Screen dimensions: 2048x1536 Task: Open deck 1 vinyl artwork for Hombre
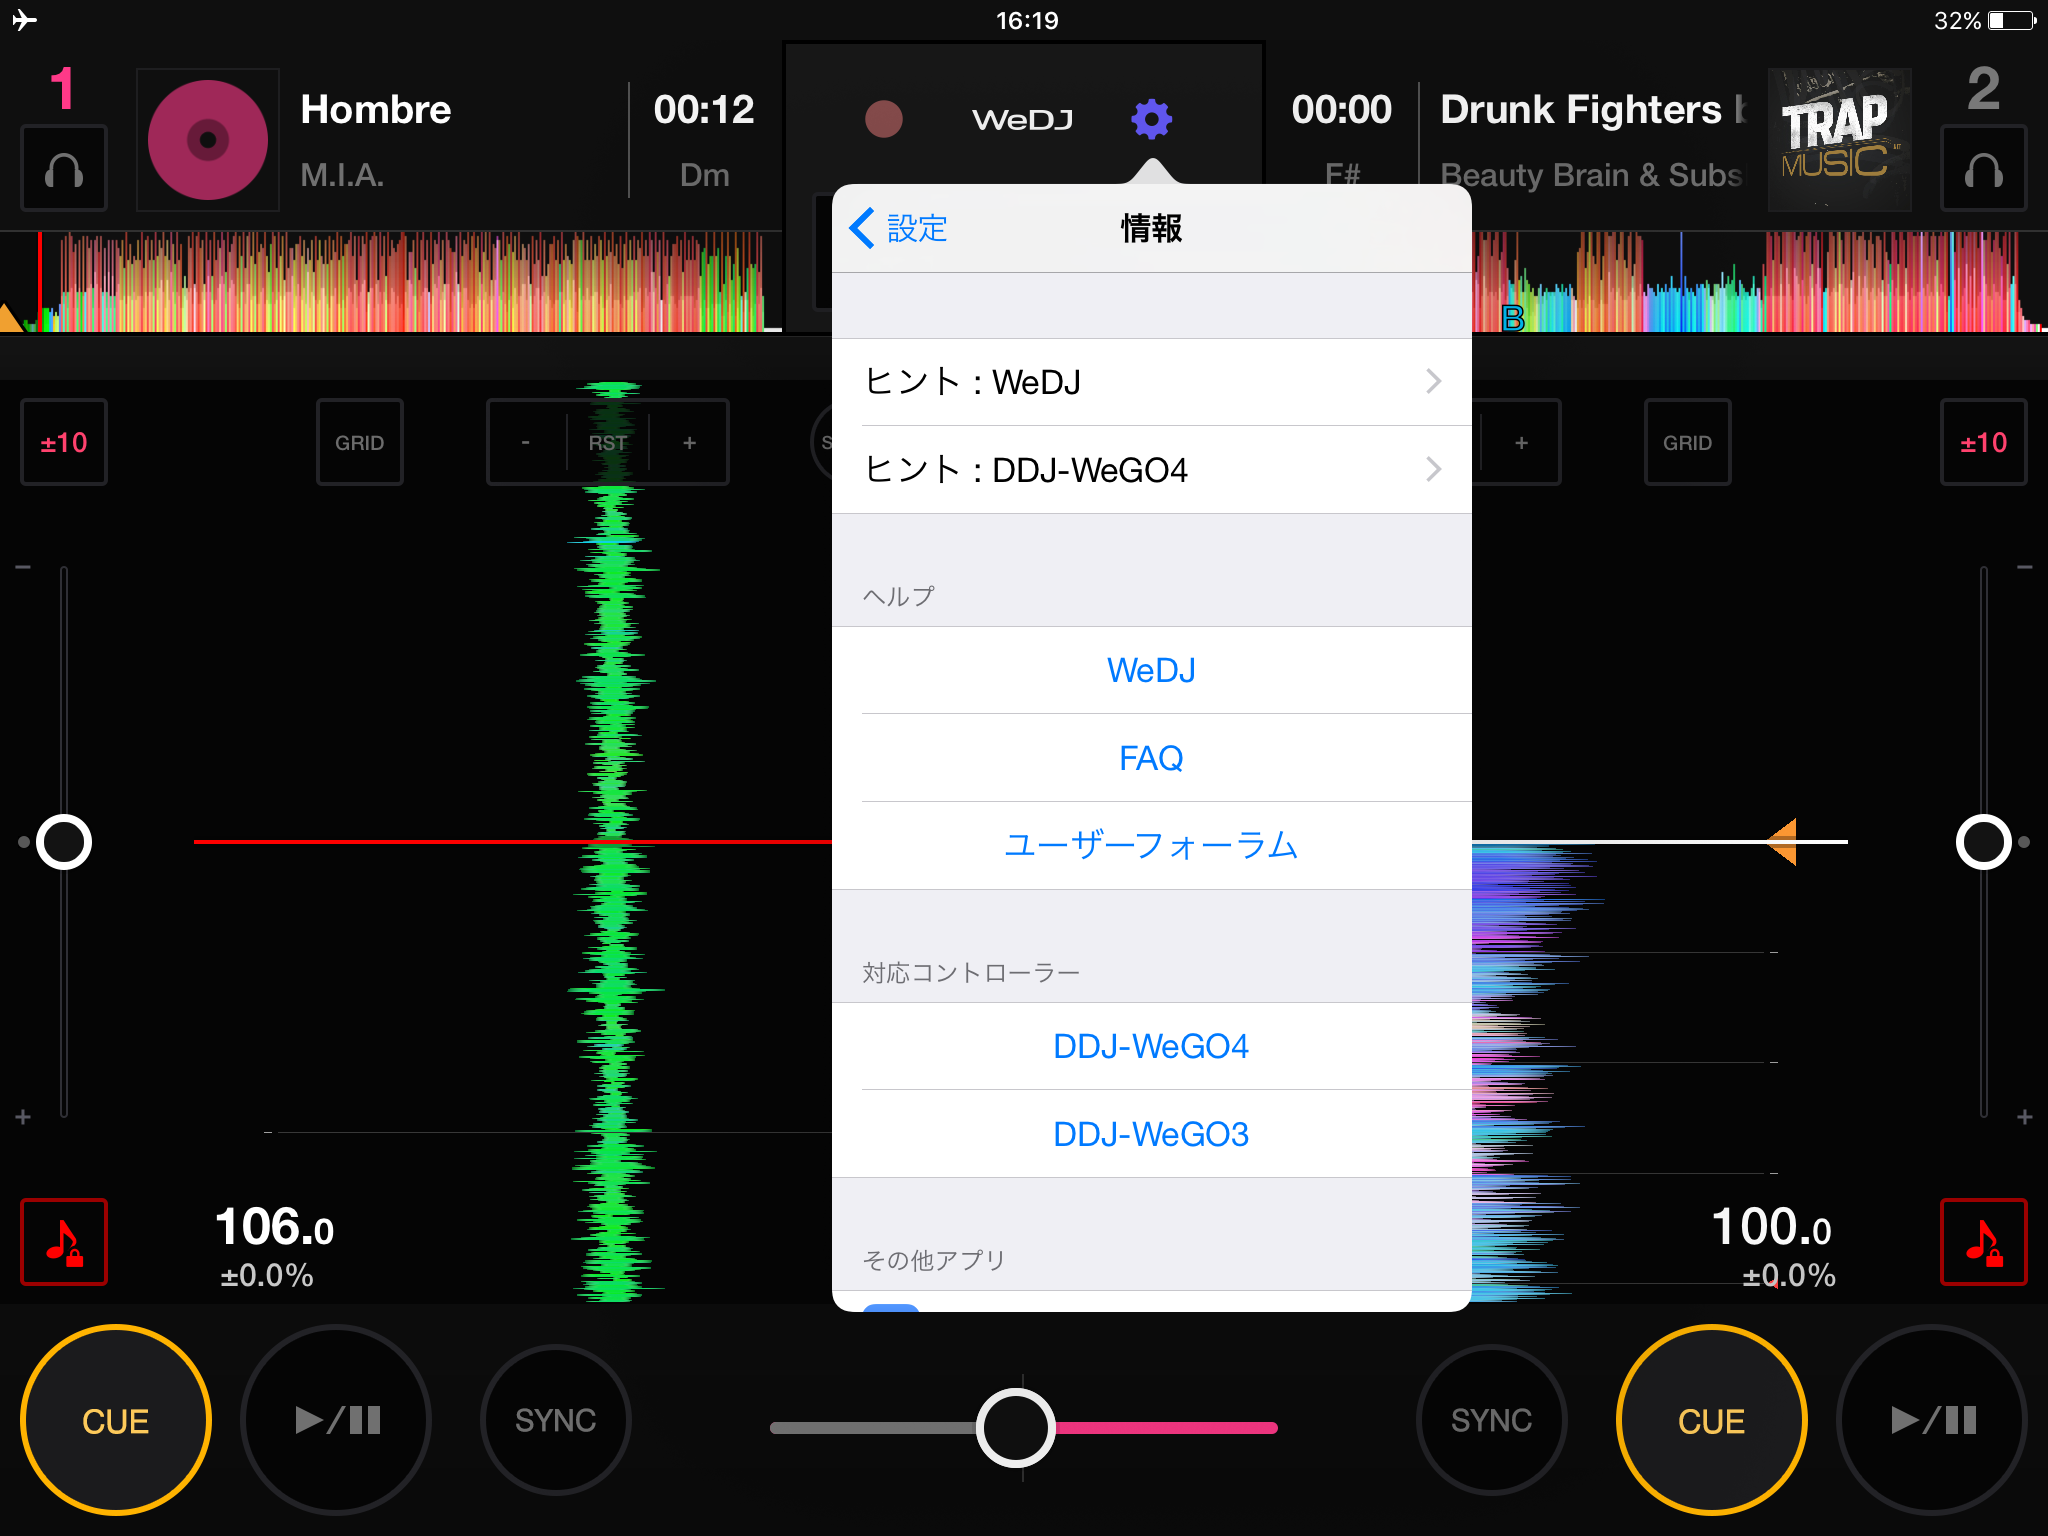[x=208, y=140]
